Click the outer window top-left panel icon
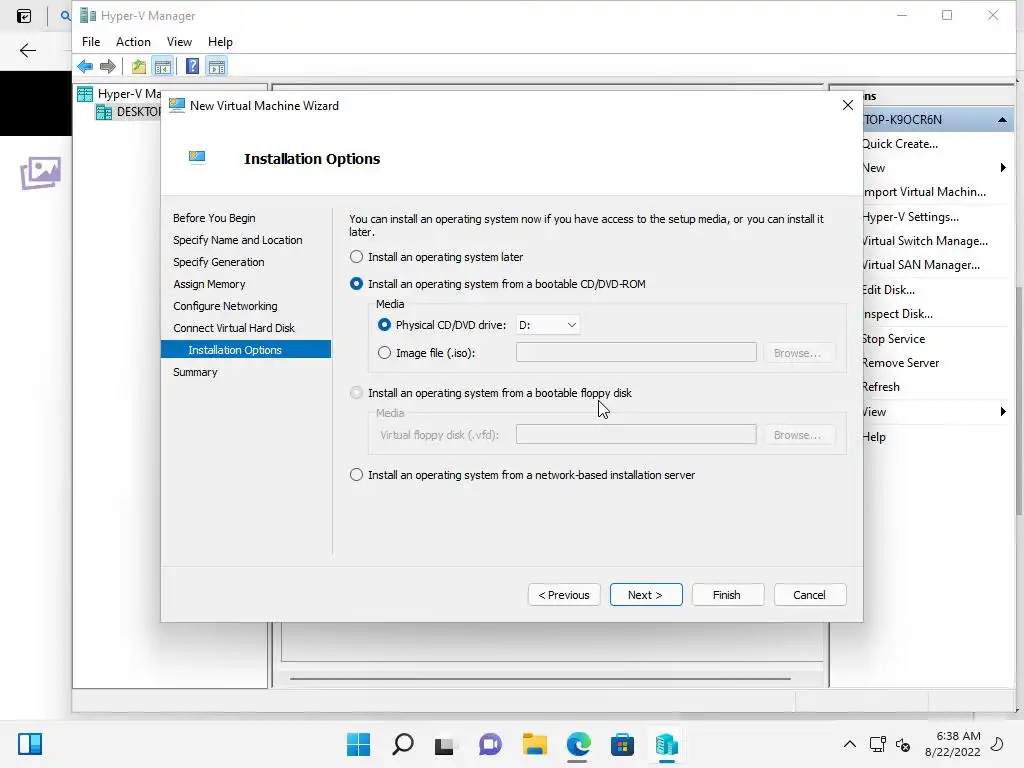 coord(24,16)
